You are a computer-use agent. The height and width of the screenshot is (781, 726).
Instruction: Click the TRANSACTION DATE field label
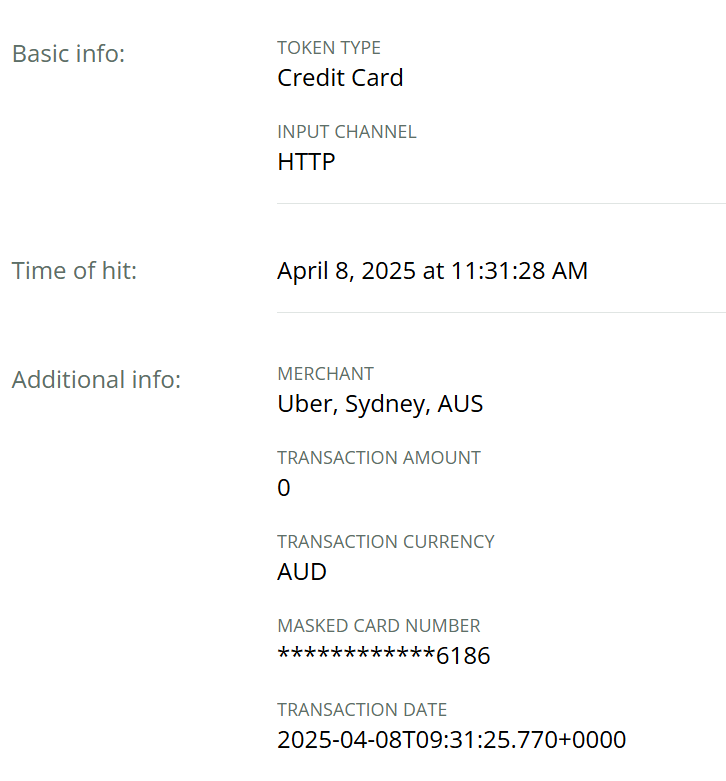361,710
